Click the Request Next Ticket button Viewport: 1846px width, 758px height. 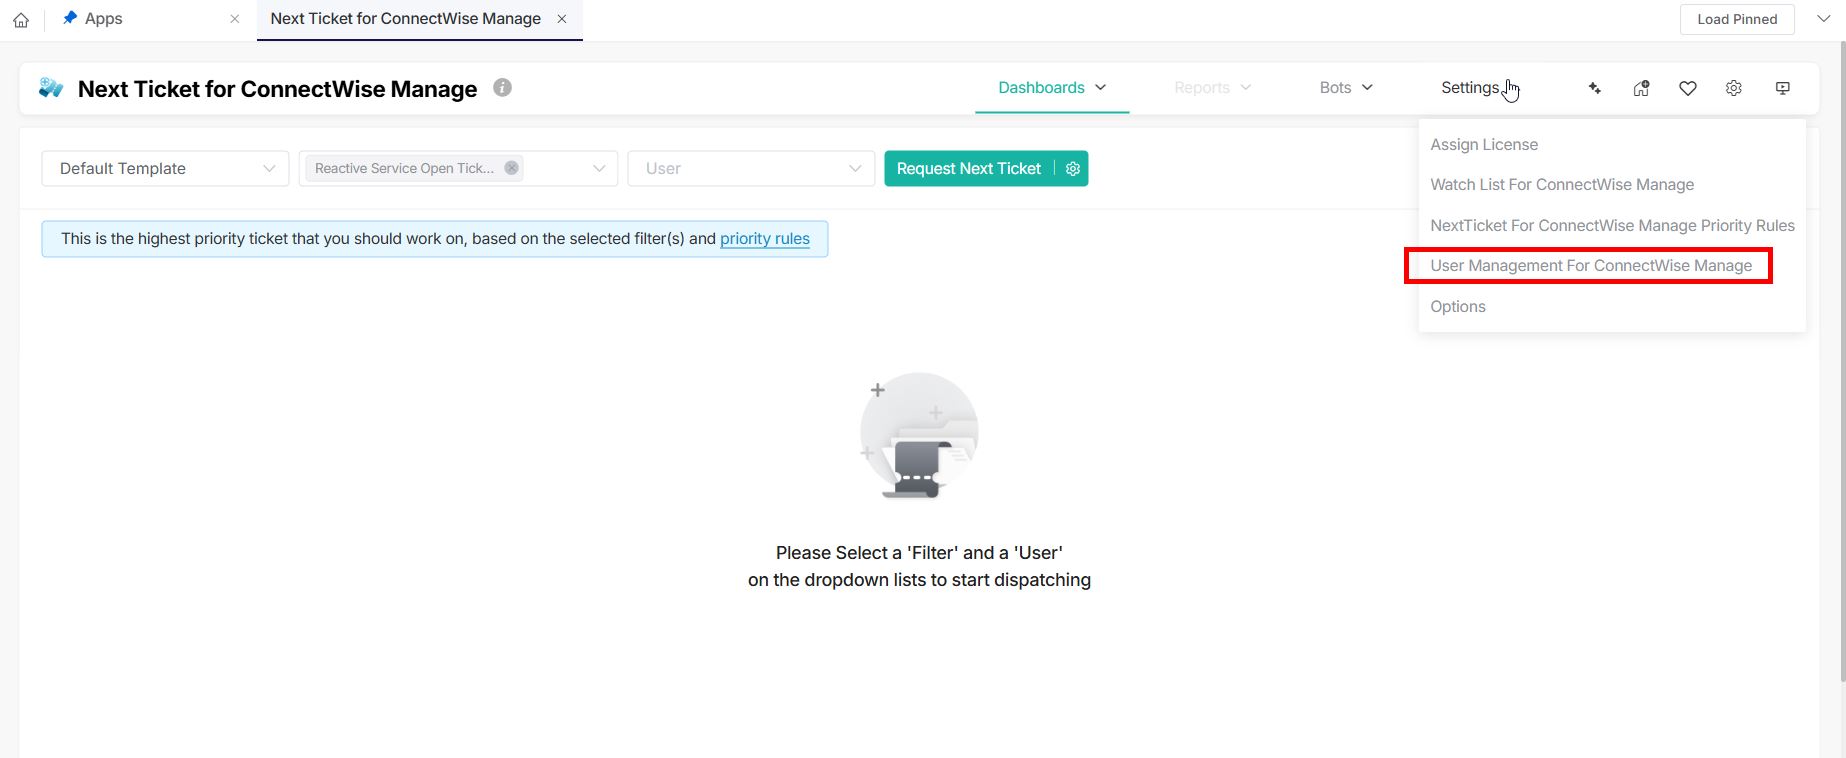pos(968,169)
